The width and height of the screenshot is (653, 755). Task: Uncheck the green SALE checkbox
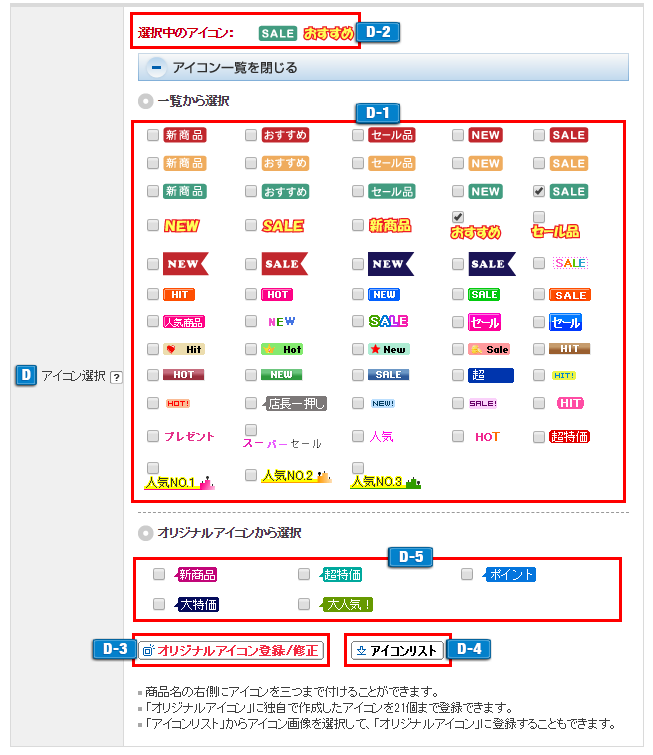[x=539, y=190]
